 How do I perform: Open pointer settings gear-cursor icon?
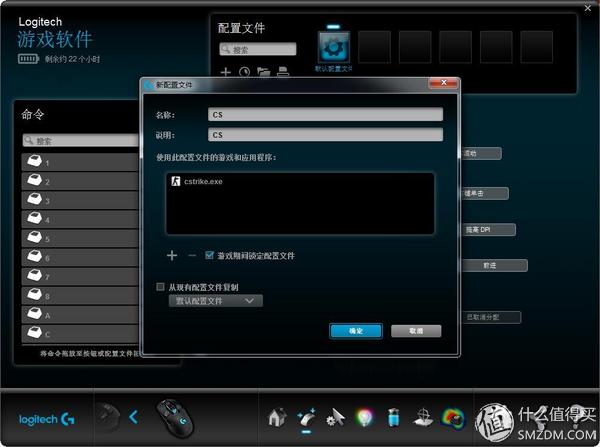(x=335, y=418)
